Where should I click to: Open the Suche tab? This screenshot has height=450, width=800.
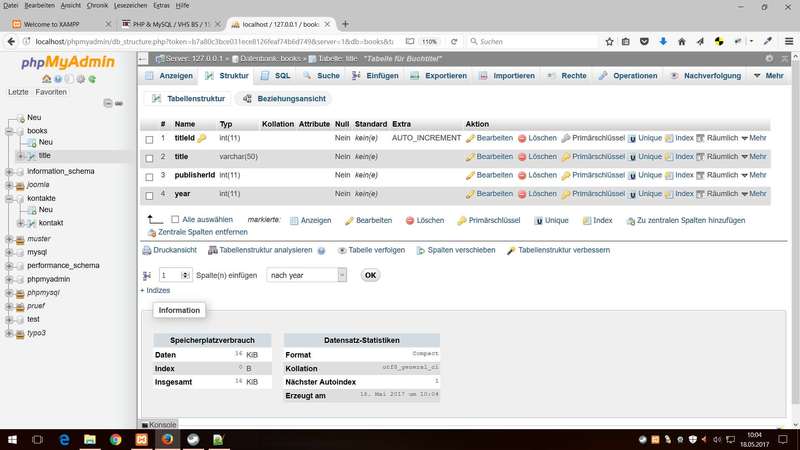pos(321,76)
